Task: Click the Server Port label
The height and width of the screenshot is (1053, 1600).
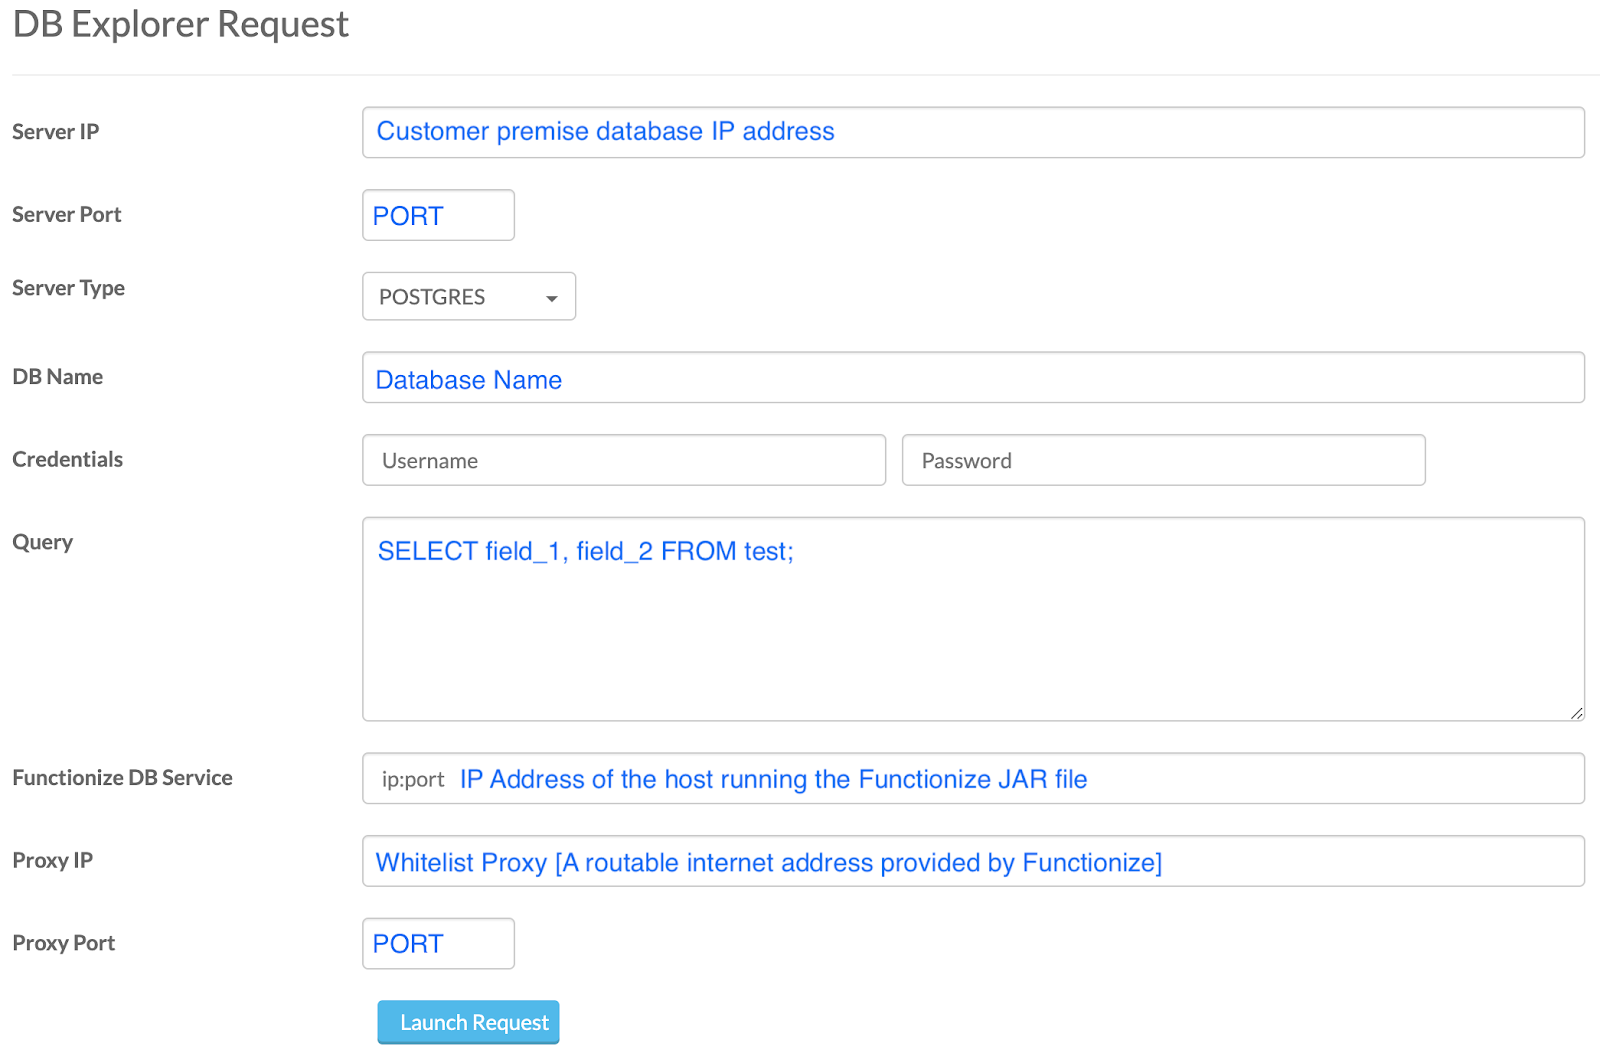Action: click(66, 214)
